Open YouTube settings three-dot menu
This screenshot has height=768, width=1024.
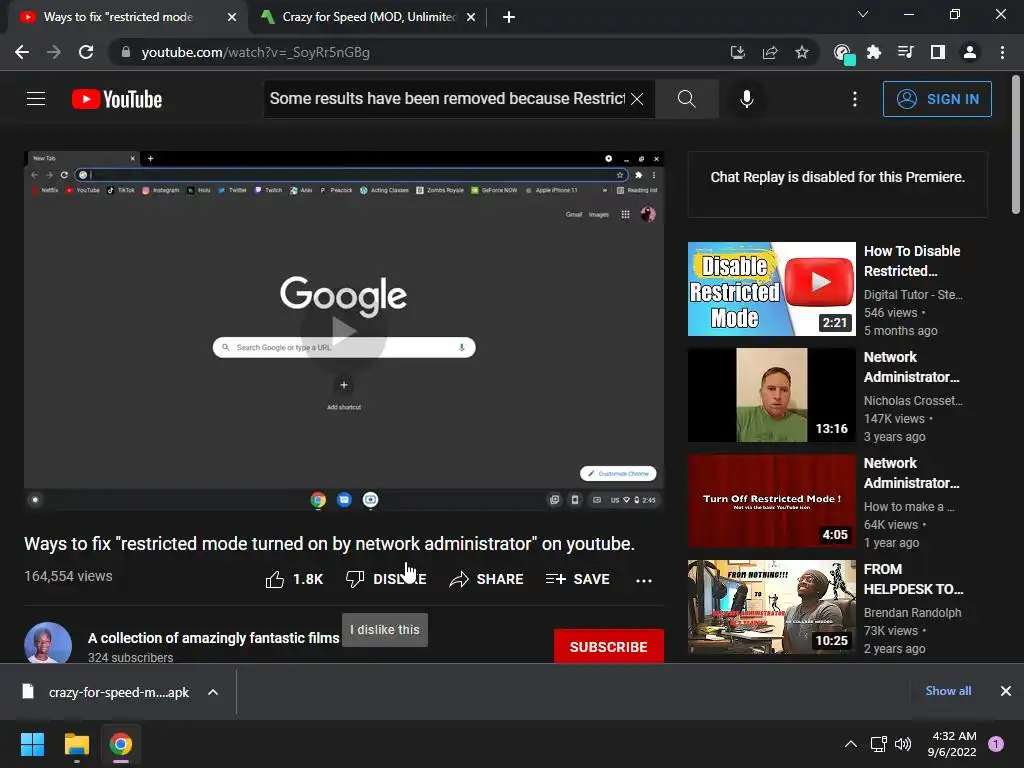(x=854, y=99)
